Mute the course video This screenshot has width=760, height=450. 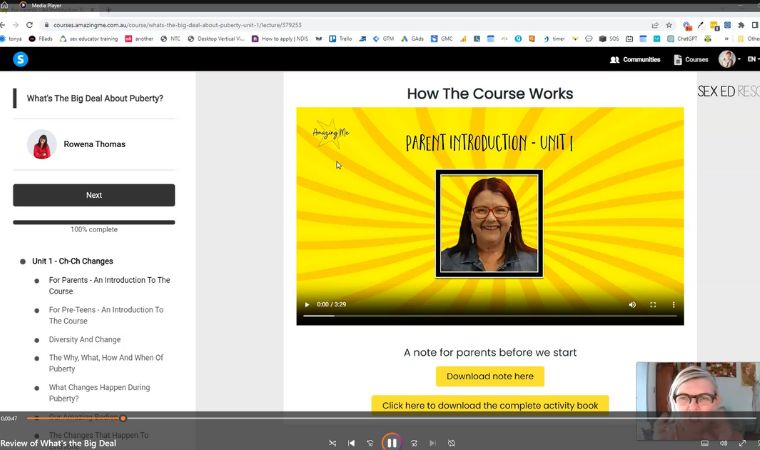click(632, 305)
